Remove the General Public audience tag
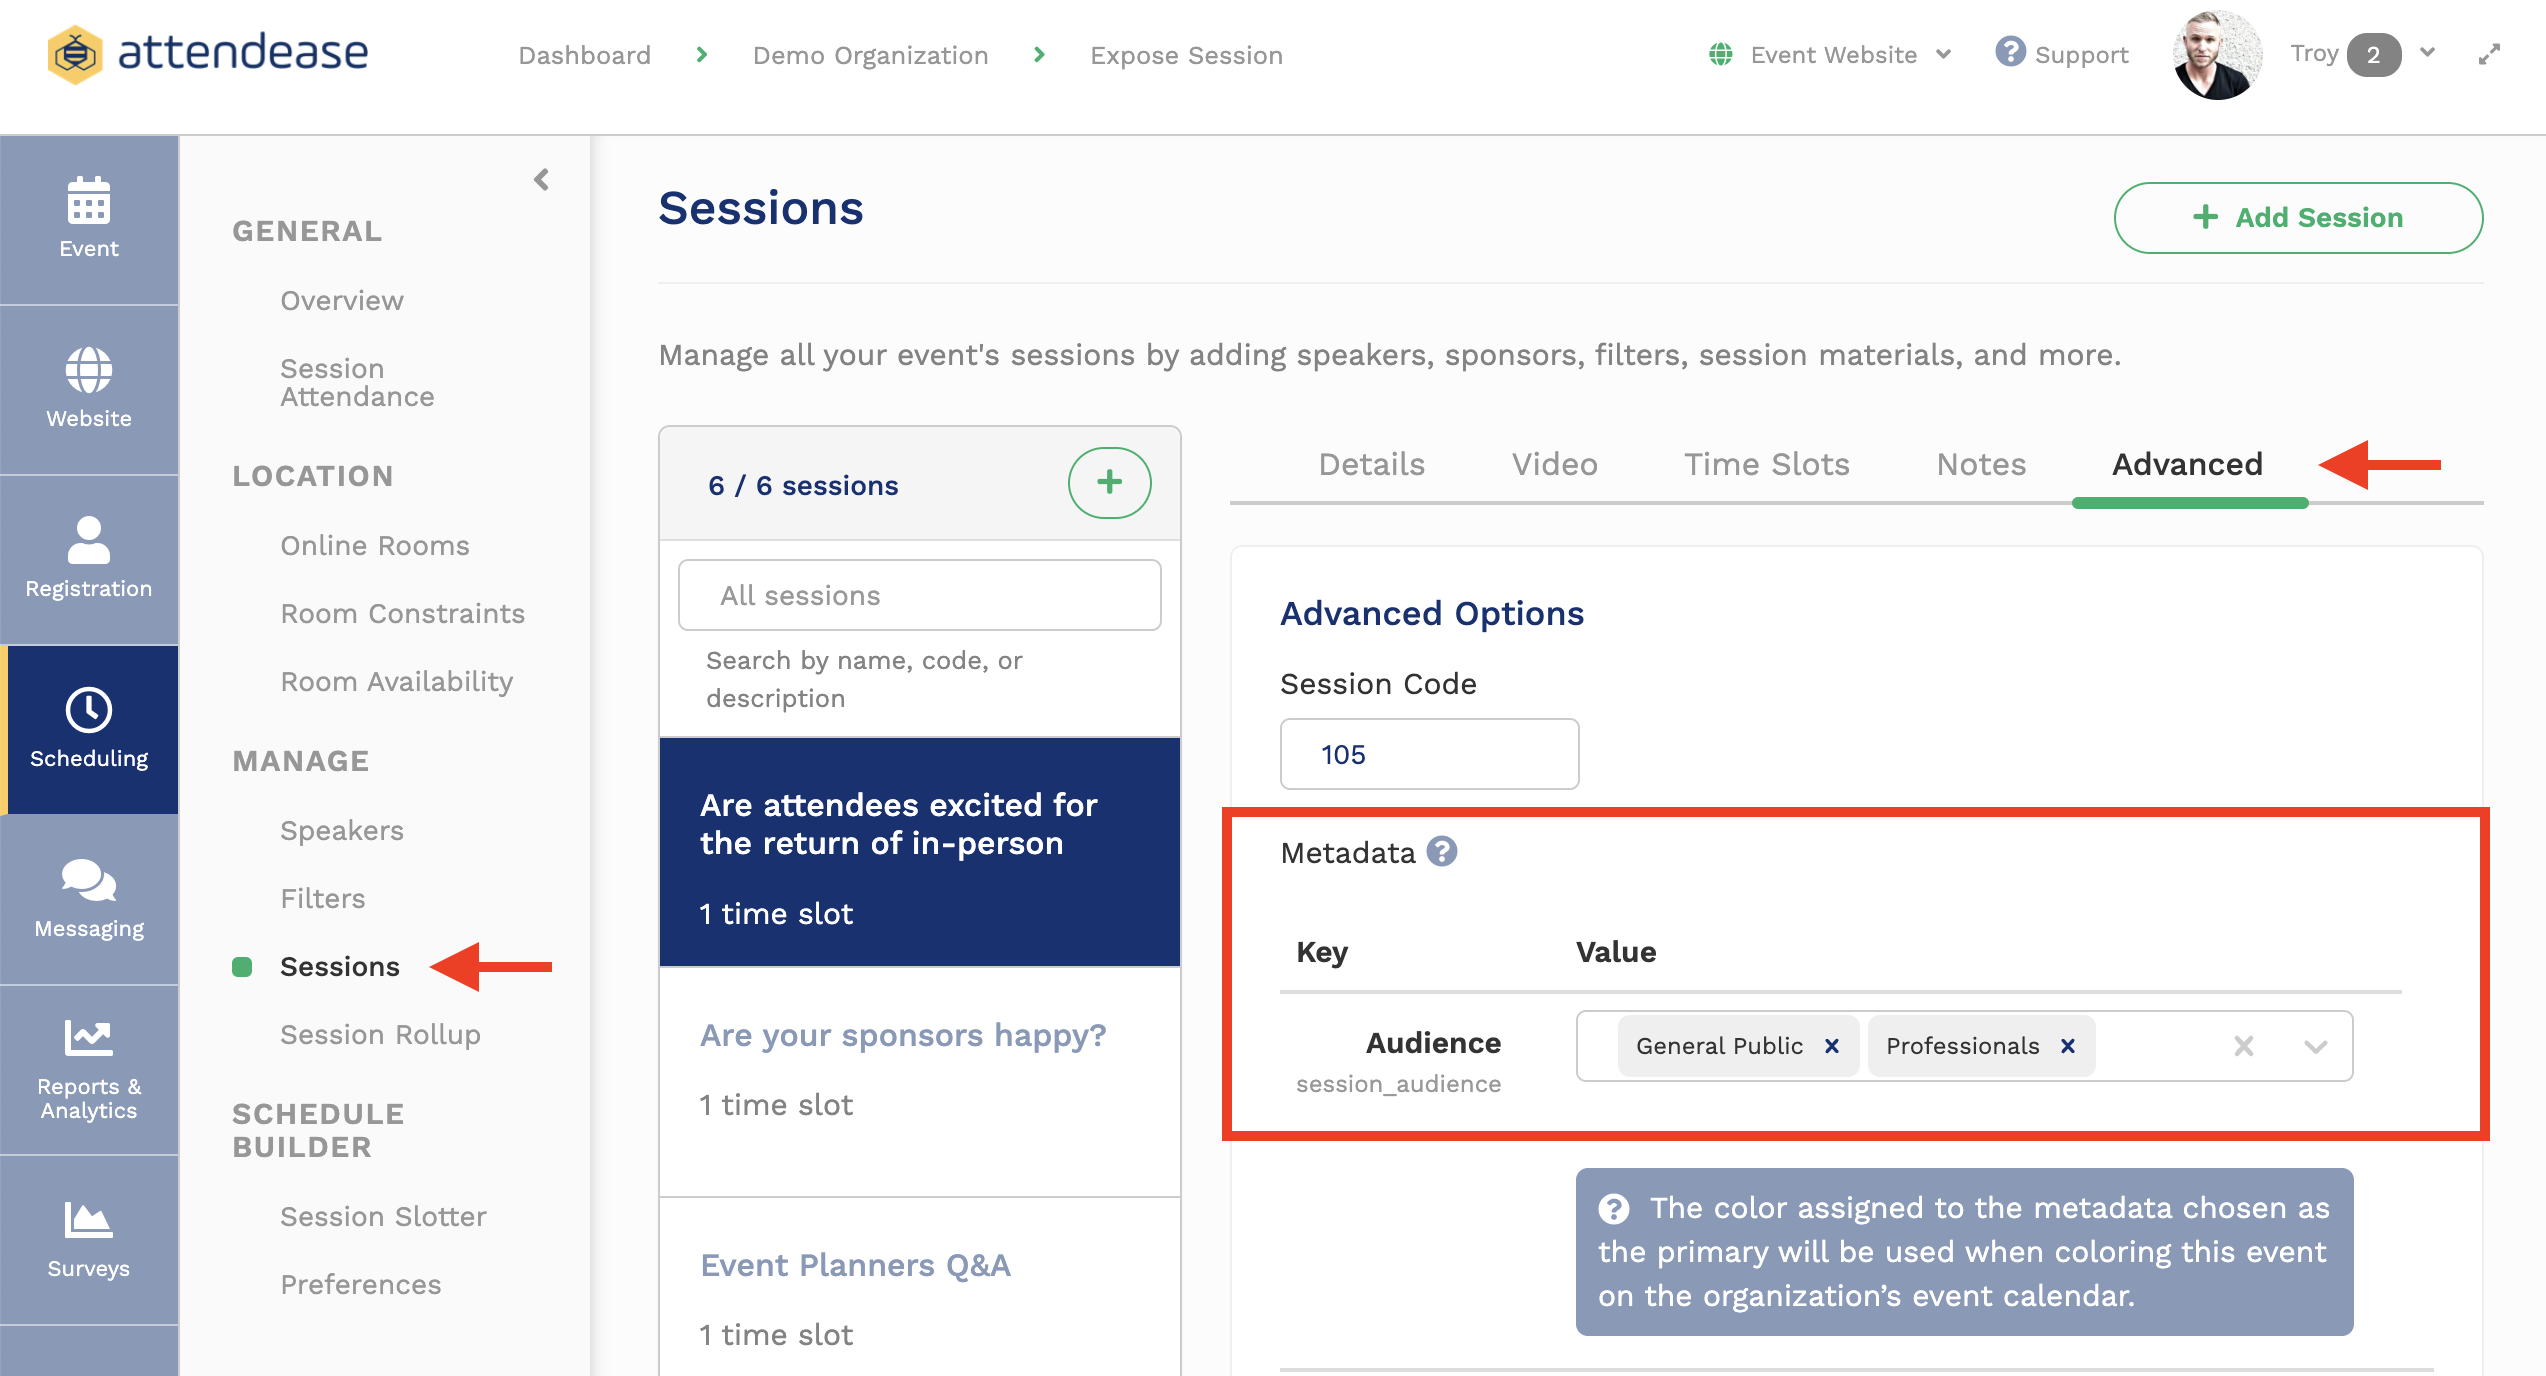Image resolution: width=2546 pixels, height=1376 pixels. (x=1832, y=1046)
